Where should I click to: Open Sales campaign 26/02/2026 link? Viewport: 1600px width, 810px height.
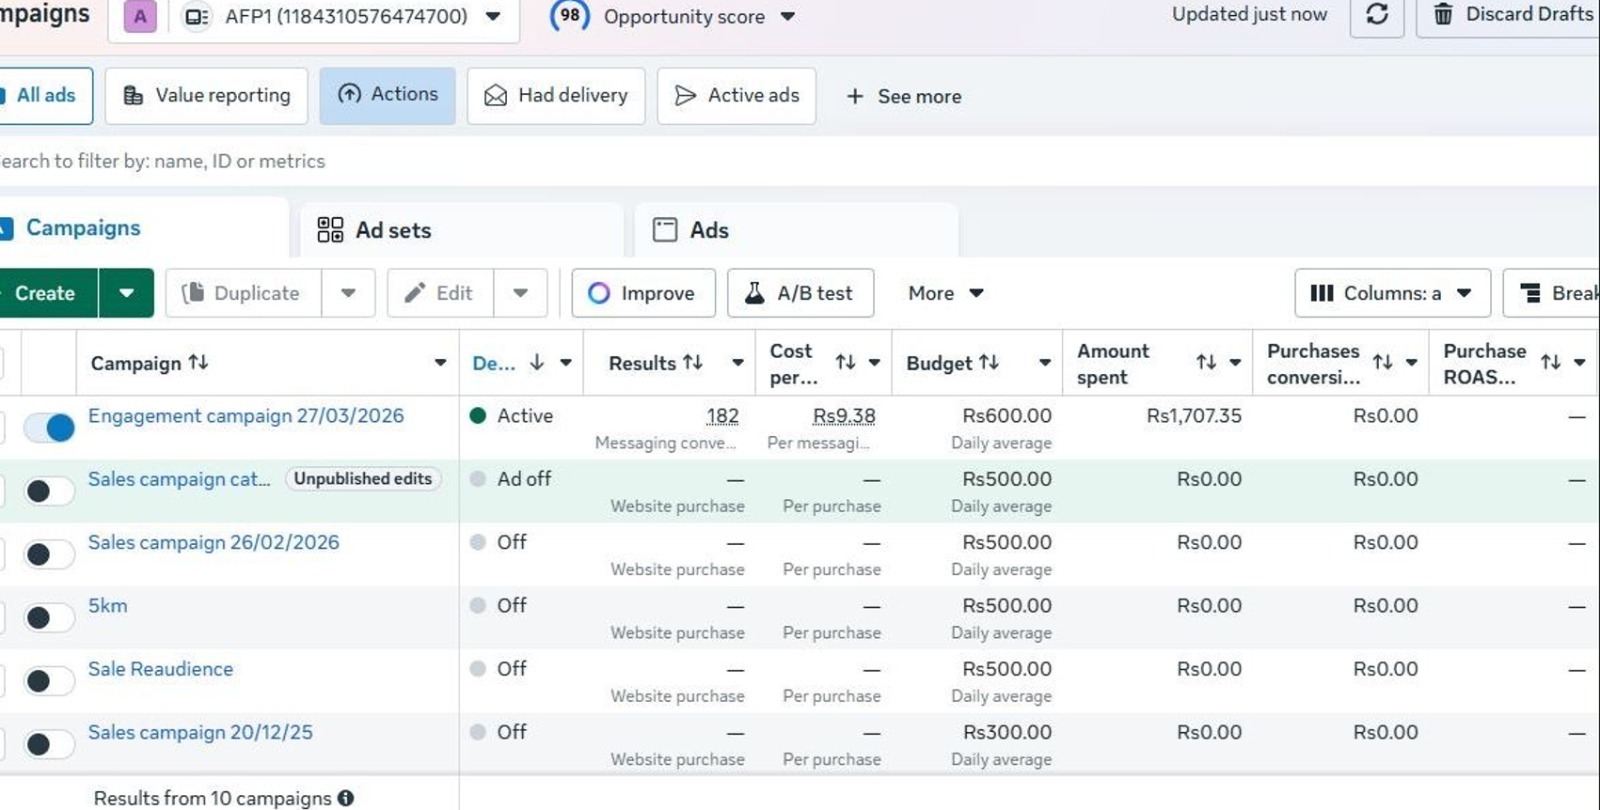click(x=214, y=542)
